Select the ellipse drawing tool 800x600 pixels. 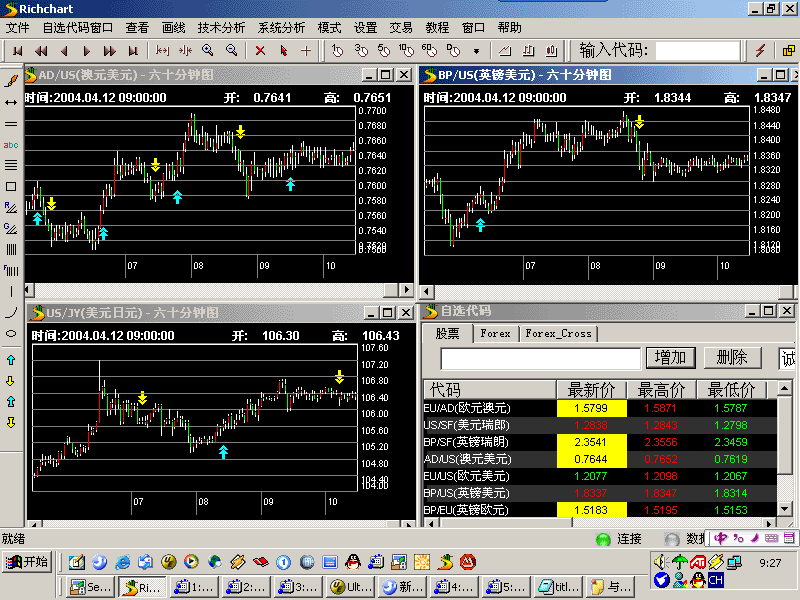[11, 334]
